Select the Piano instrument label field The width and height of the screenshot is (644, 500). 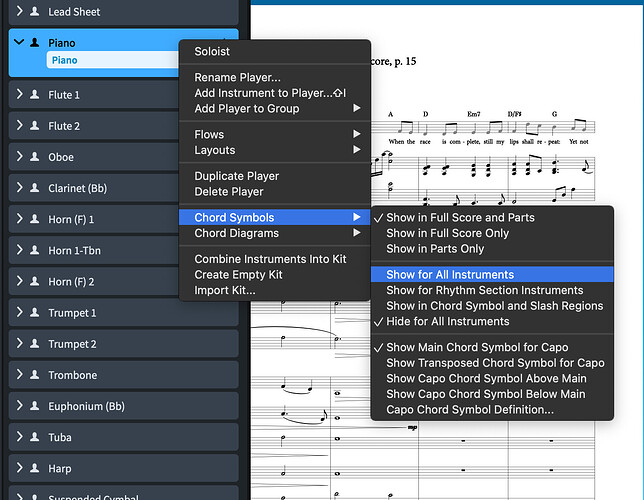(x=113, y=60)
